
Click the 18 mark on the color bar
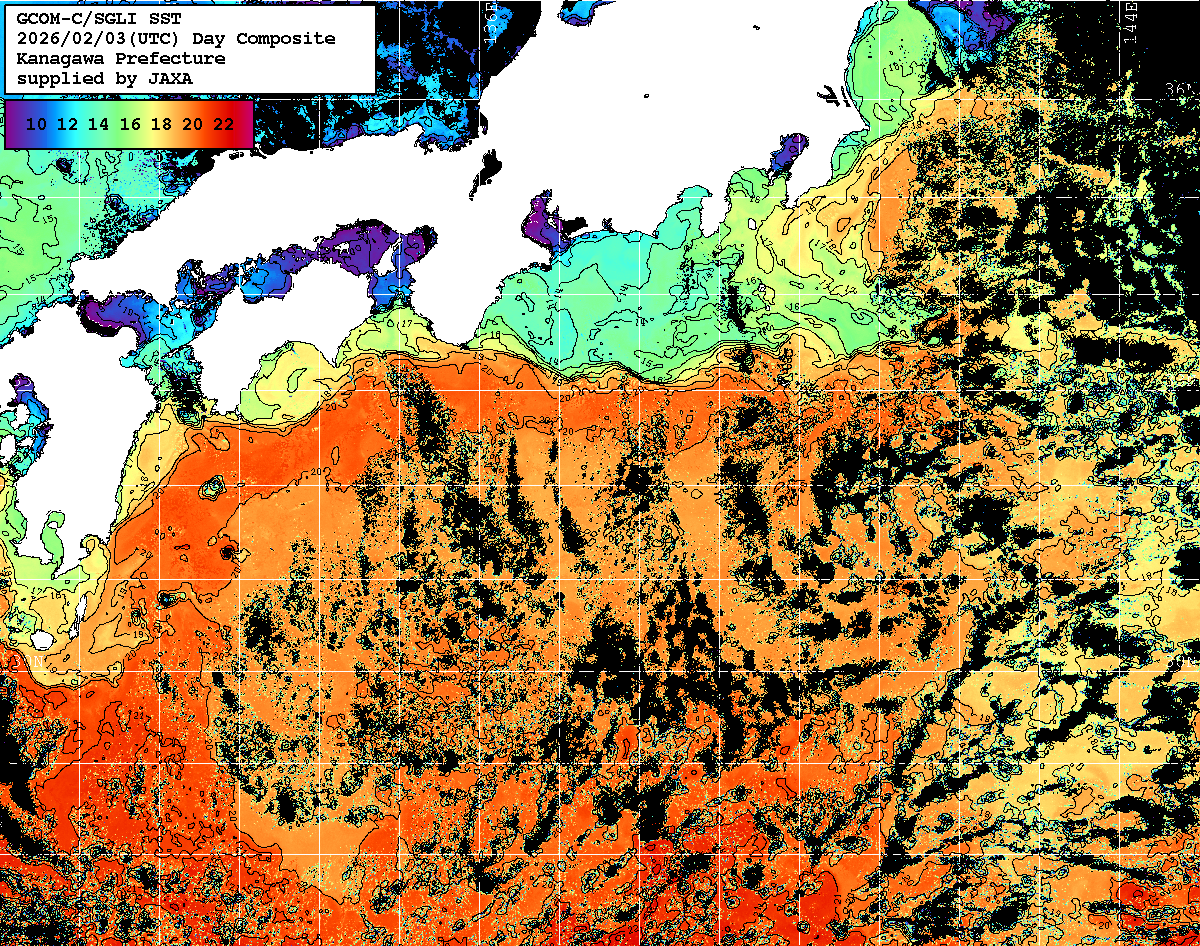pyautogui.click(x=161, y=124)
